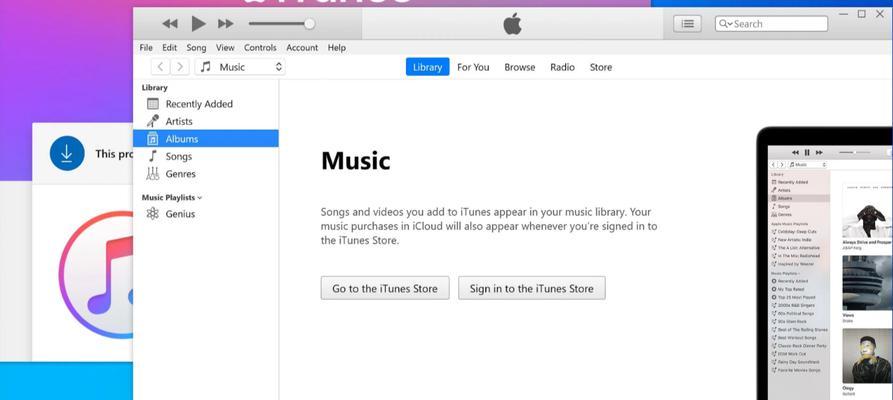Select Artists in the sidebar
Image resolution: width=893 pixels, height=400 pixels.
click(x=206, y=121)
